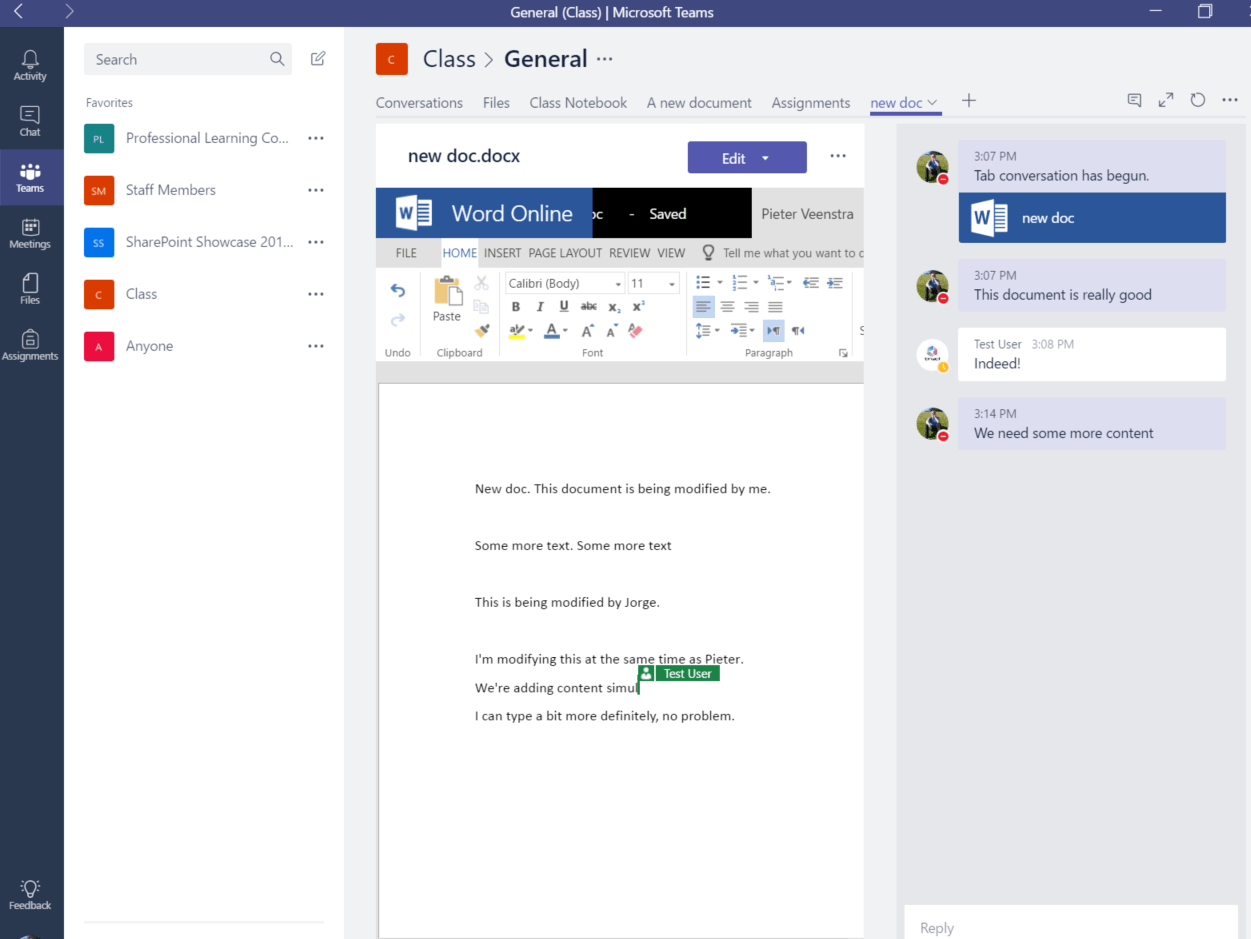Justify the paragraph text

point(775,307)
